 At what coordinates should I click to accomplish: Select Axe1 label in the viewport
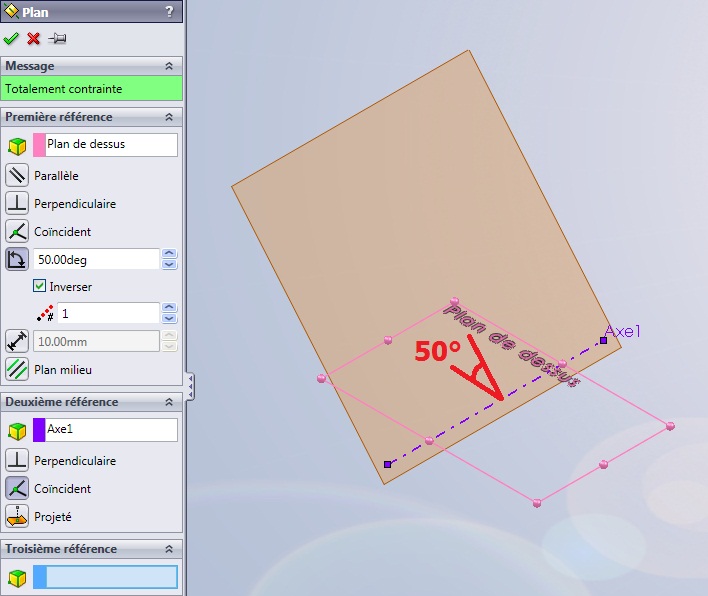(623, 331)
